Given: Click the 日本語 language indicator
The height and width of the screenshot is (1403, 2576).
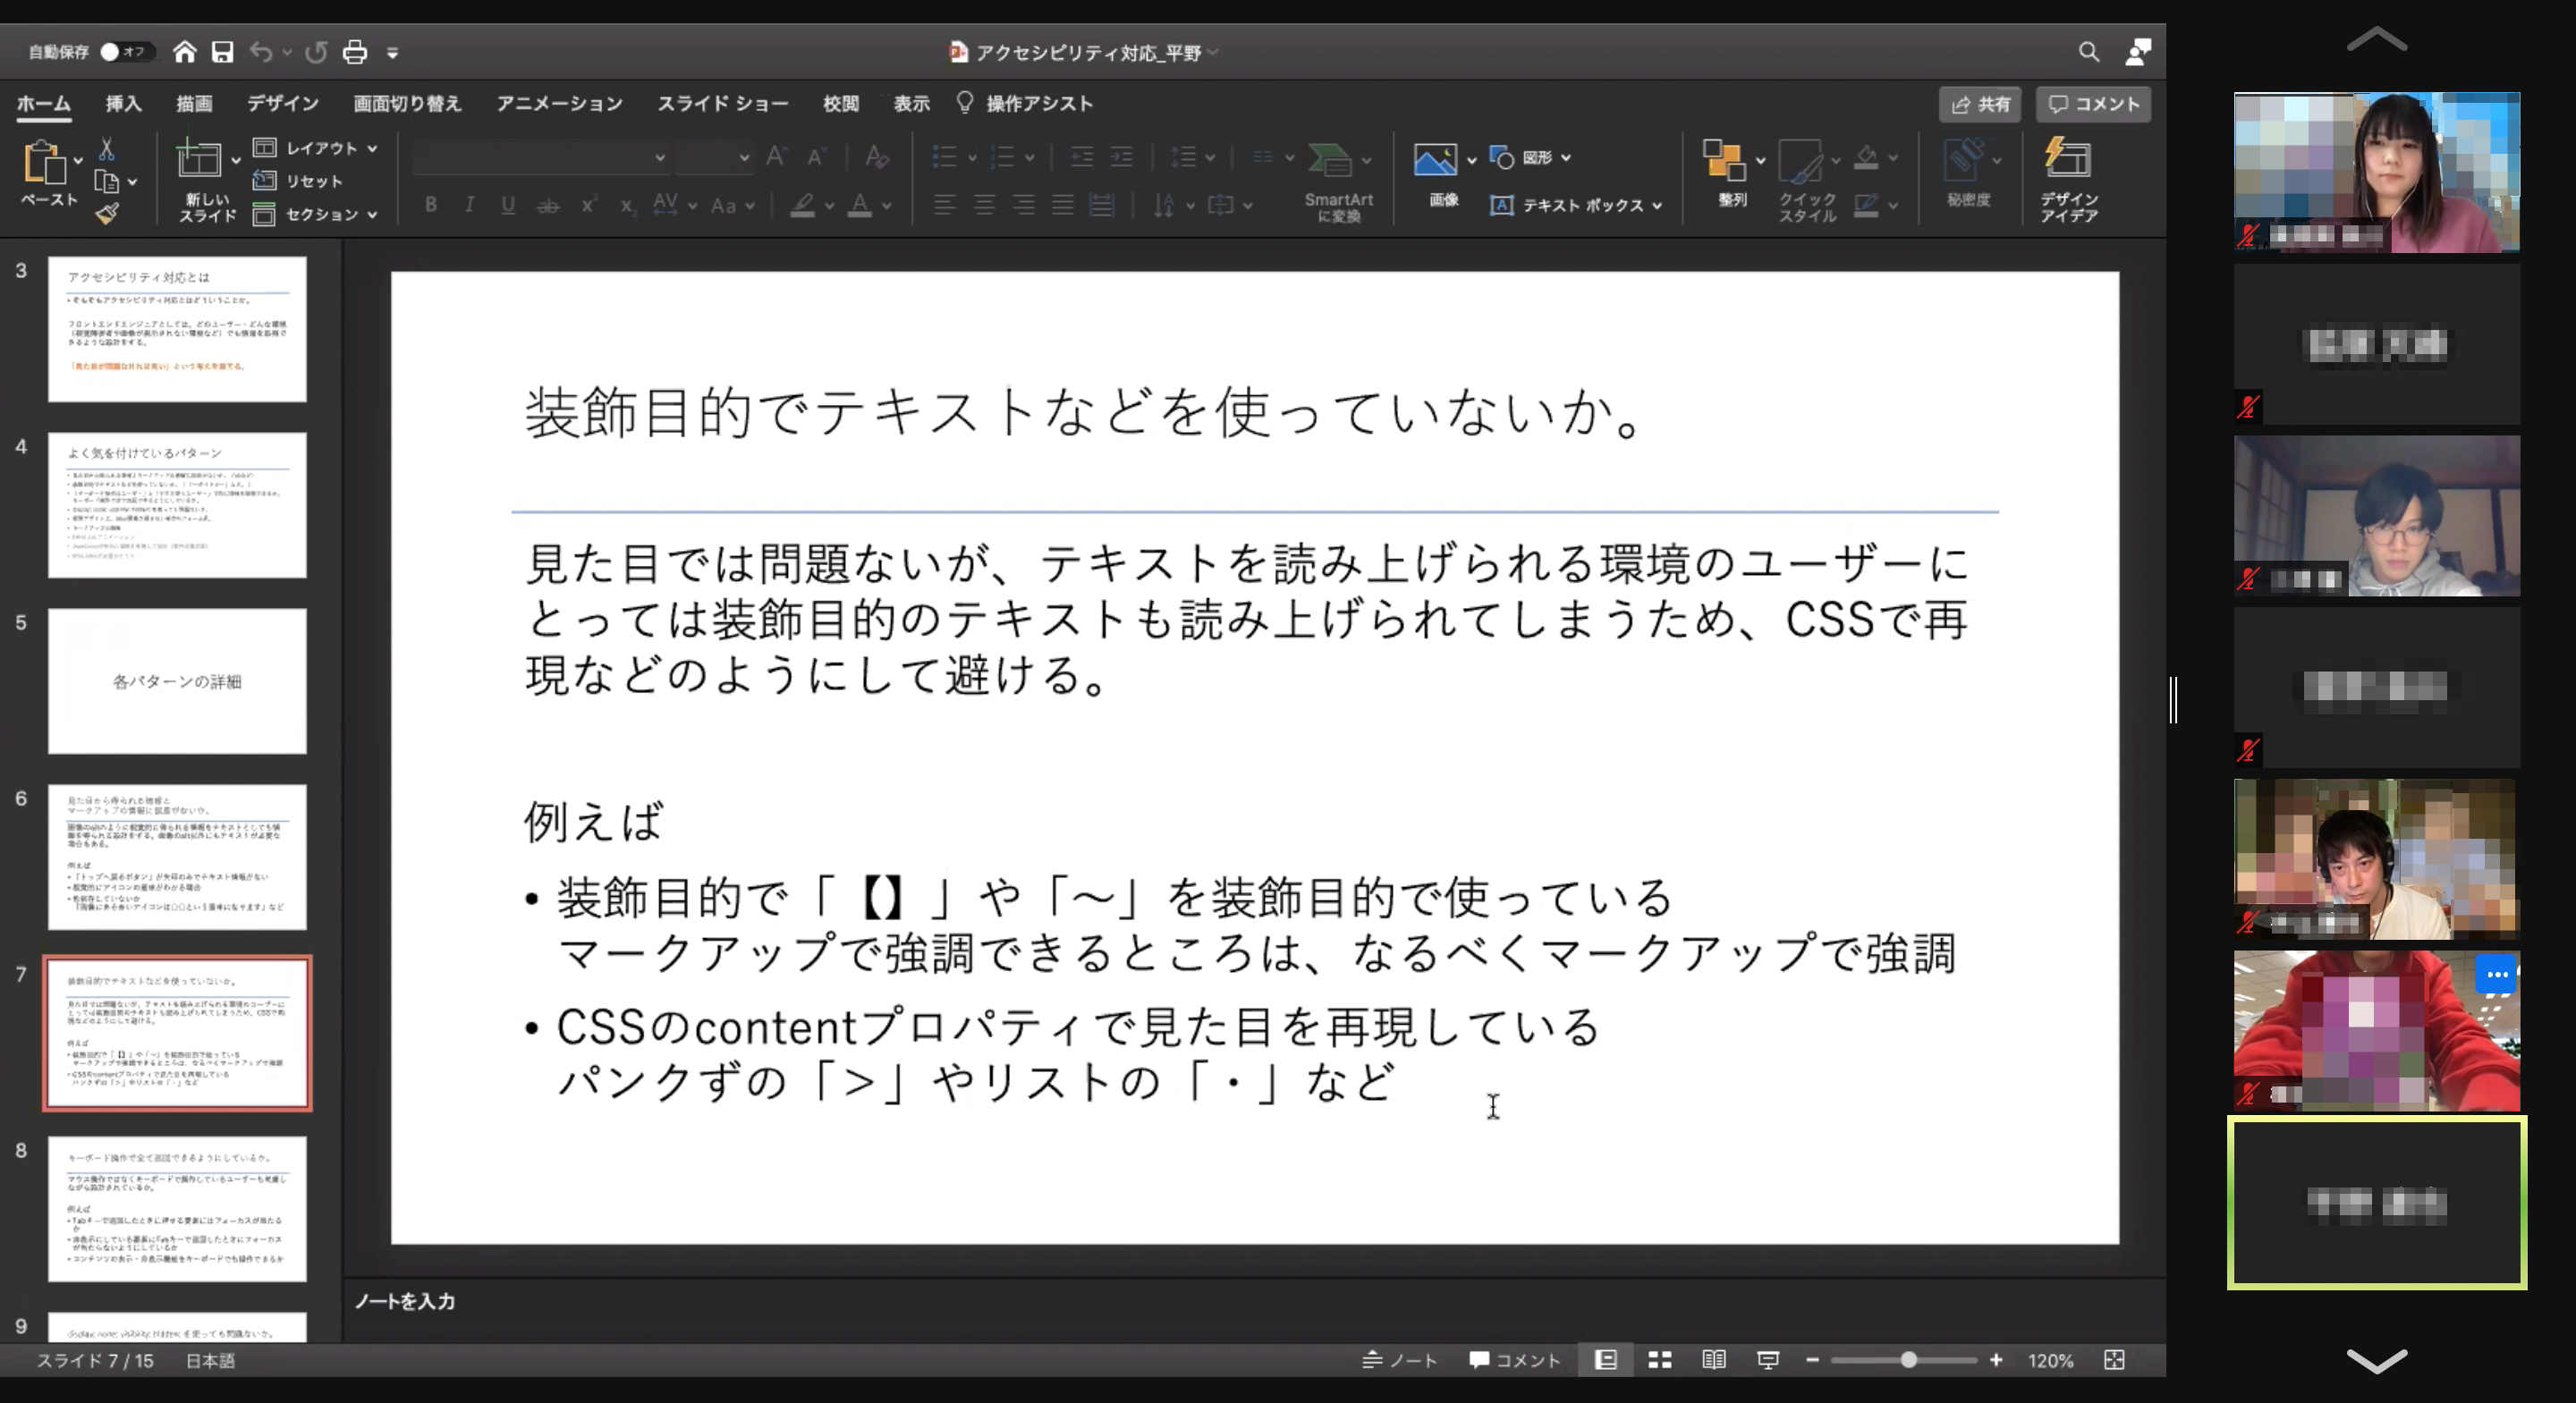Looking at the screenshot, I should pos(210,1360).
